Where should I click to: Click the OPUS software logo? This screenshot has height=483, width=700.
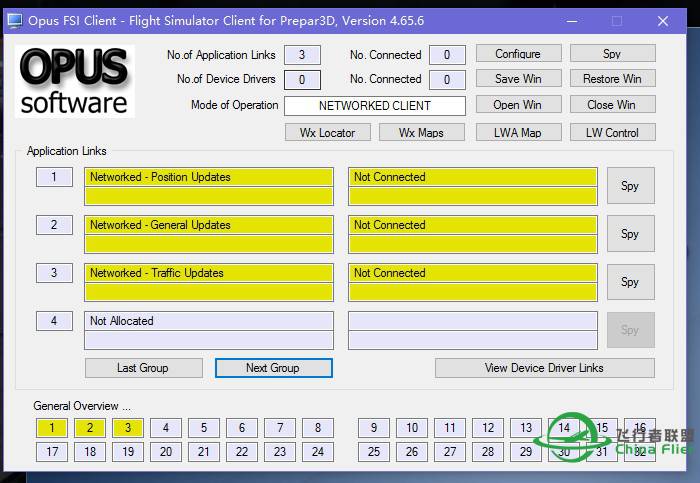coord(75,81)
